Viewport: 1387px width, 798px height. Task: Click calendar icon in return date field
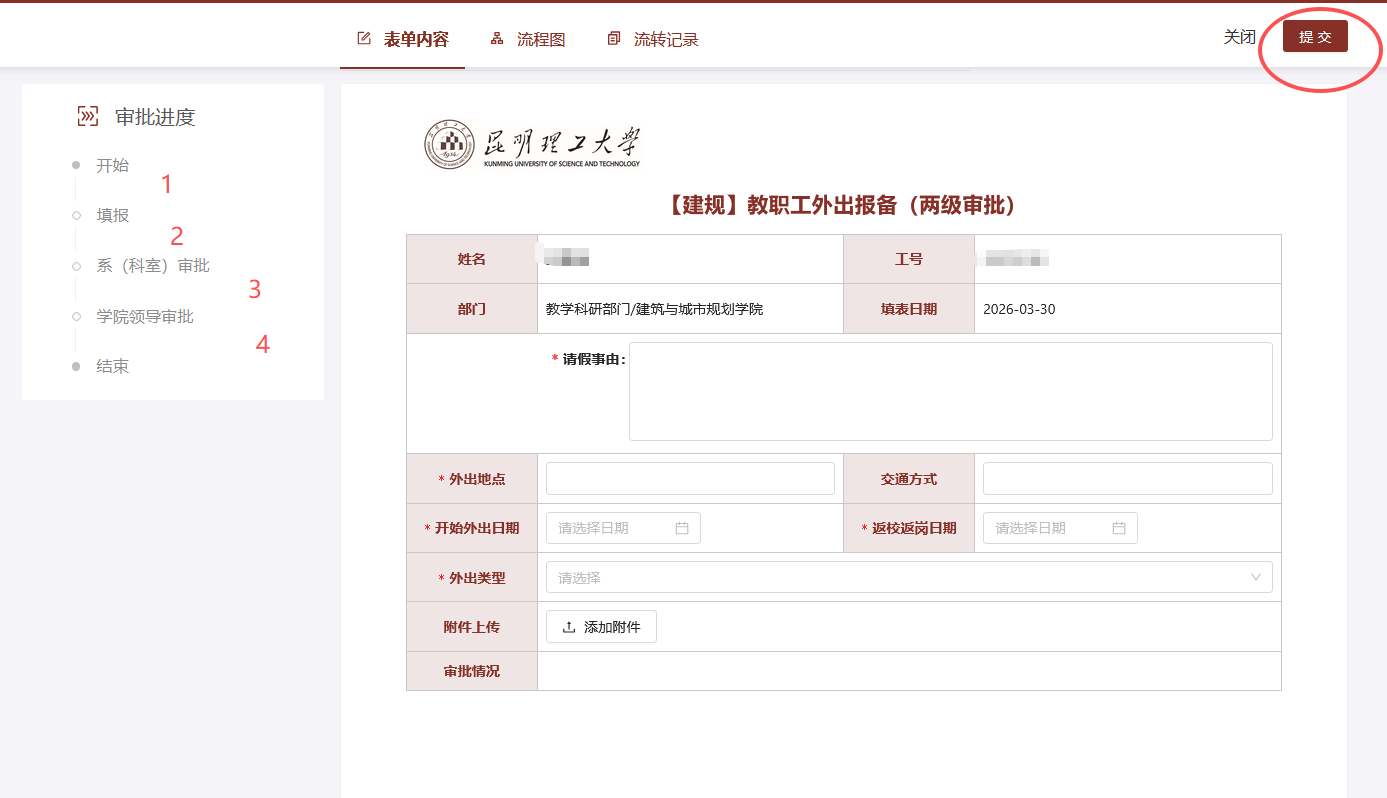coord(1119,528)
